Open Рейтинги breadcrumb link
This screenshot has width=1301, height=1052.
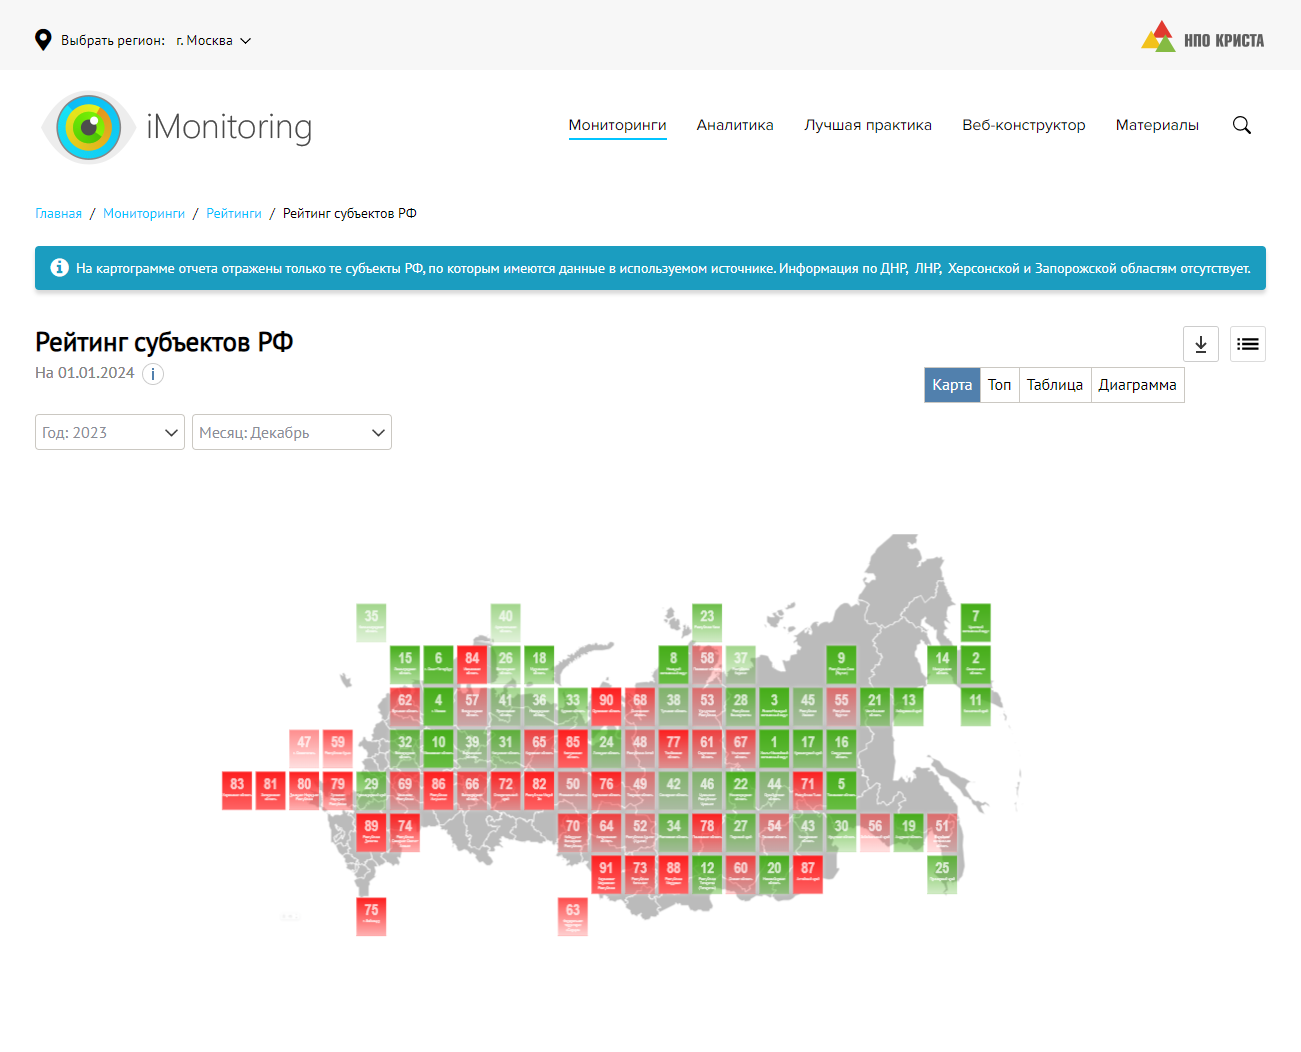pyautogui.click(x=234, y=214)
